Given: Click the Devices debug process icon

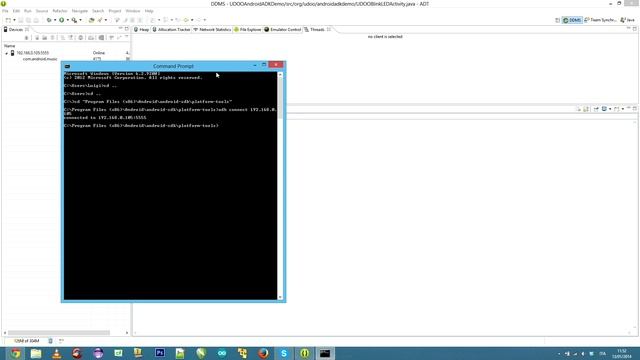Looking at the screenshot, I should point(27,38).
